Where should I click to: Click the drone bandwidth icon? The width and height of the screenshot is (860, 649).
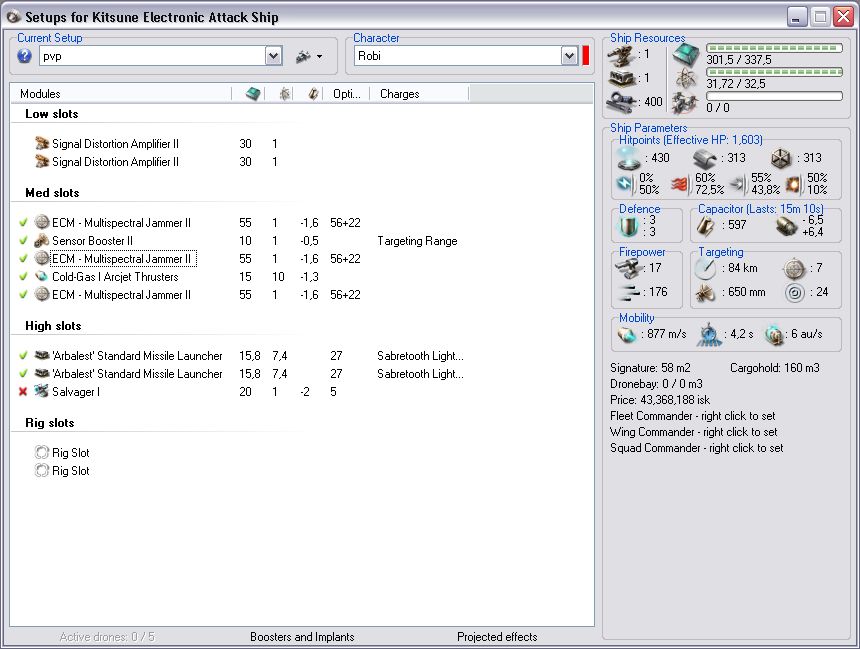686,103
